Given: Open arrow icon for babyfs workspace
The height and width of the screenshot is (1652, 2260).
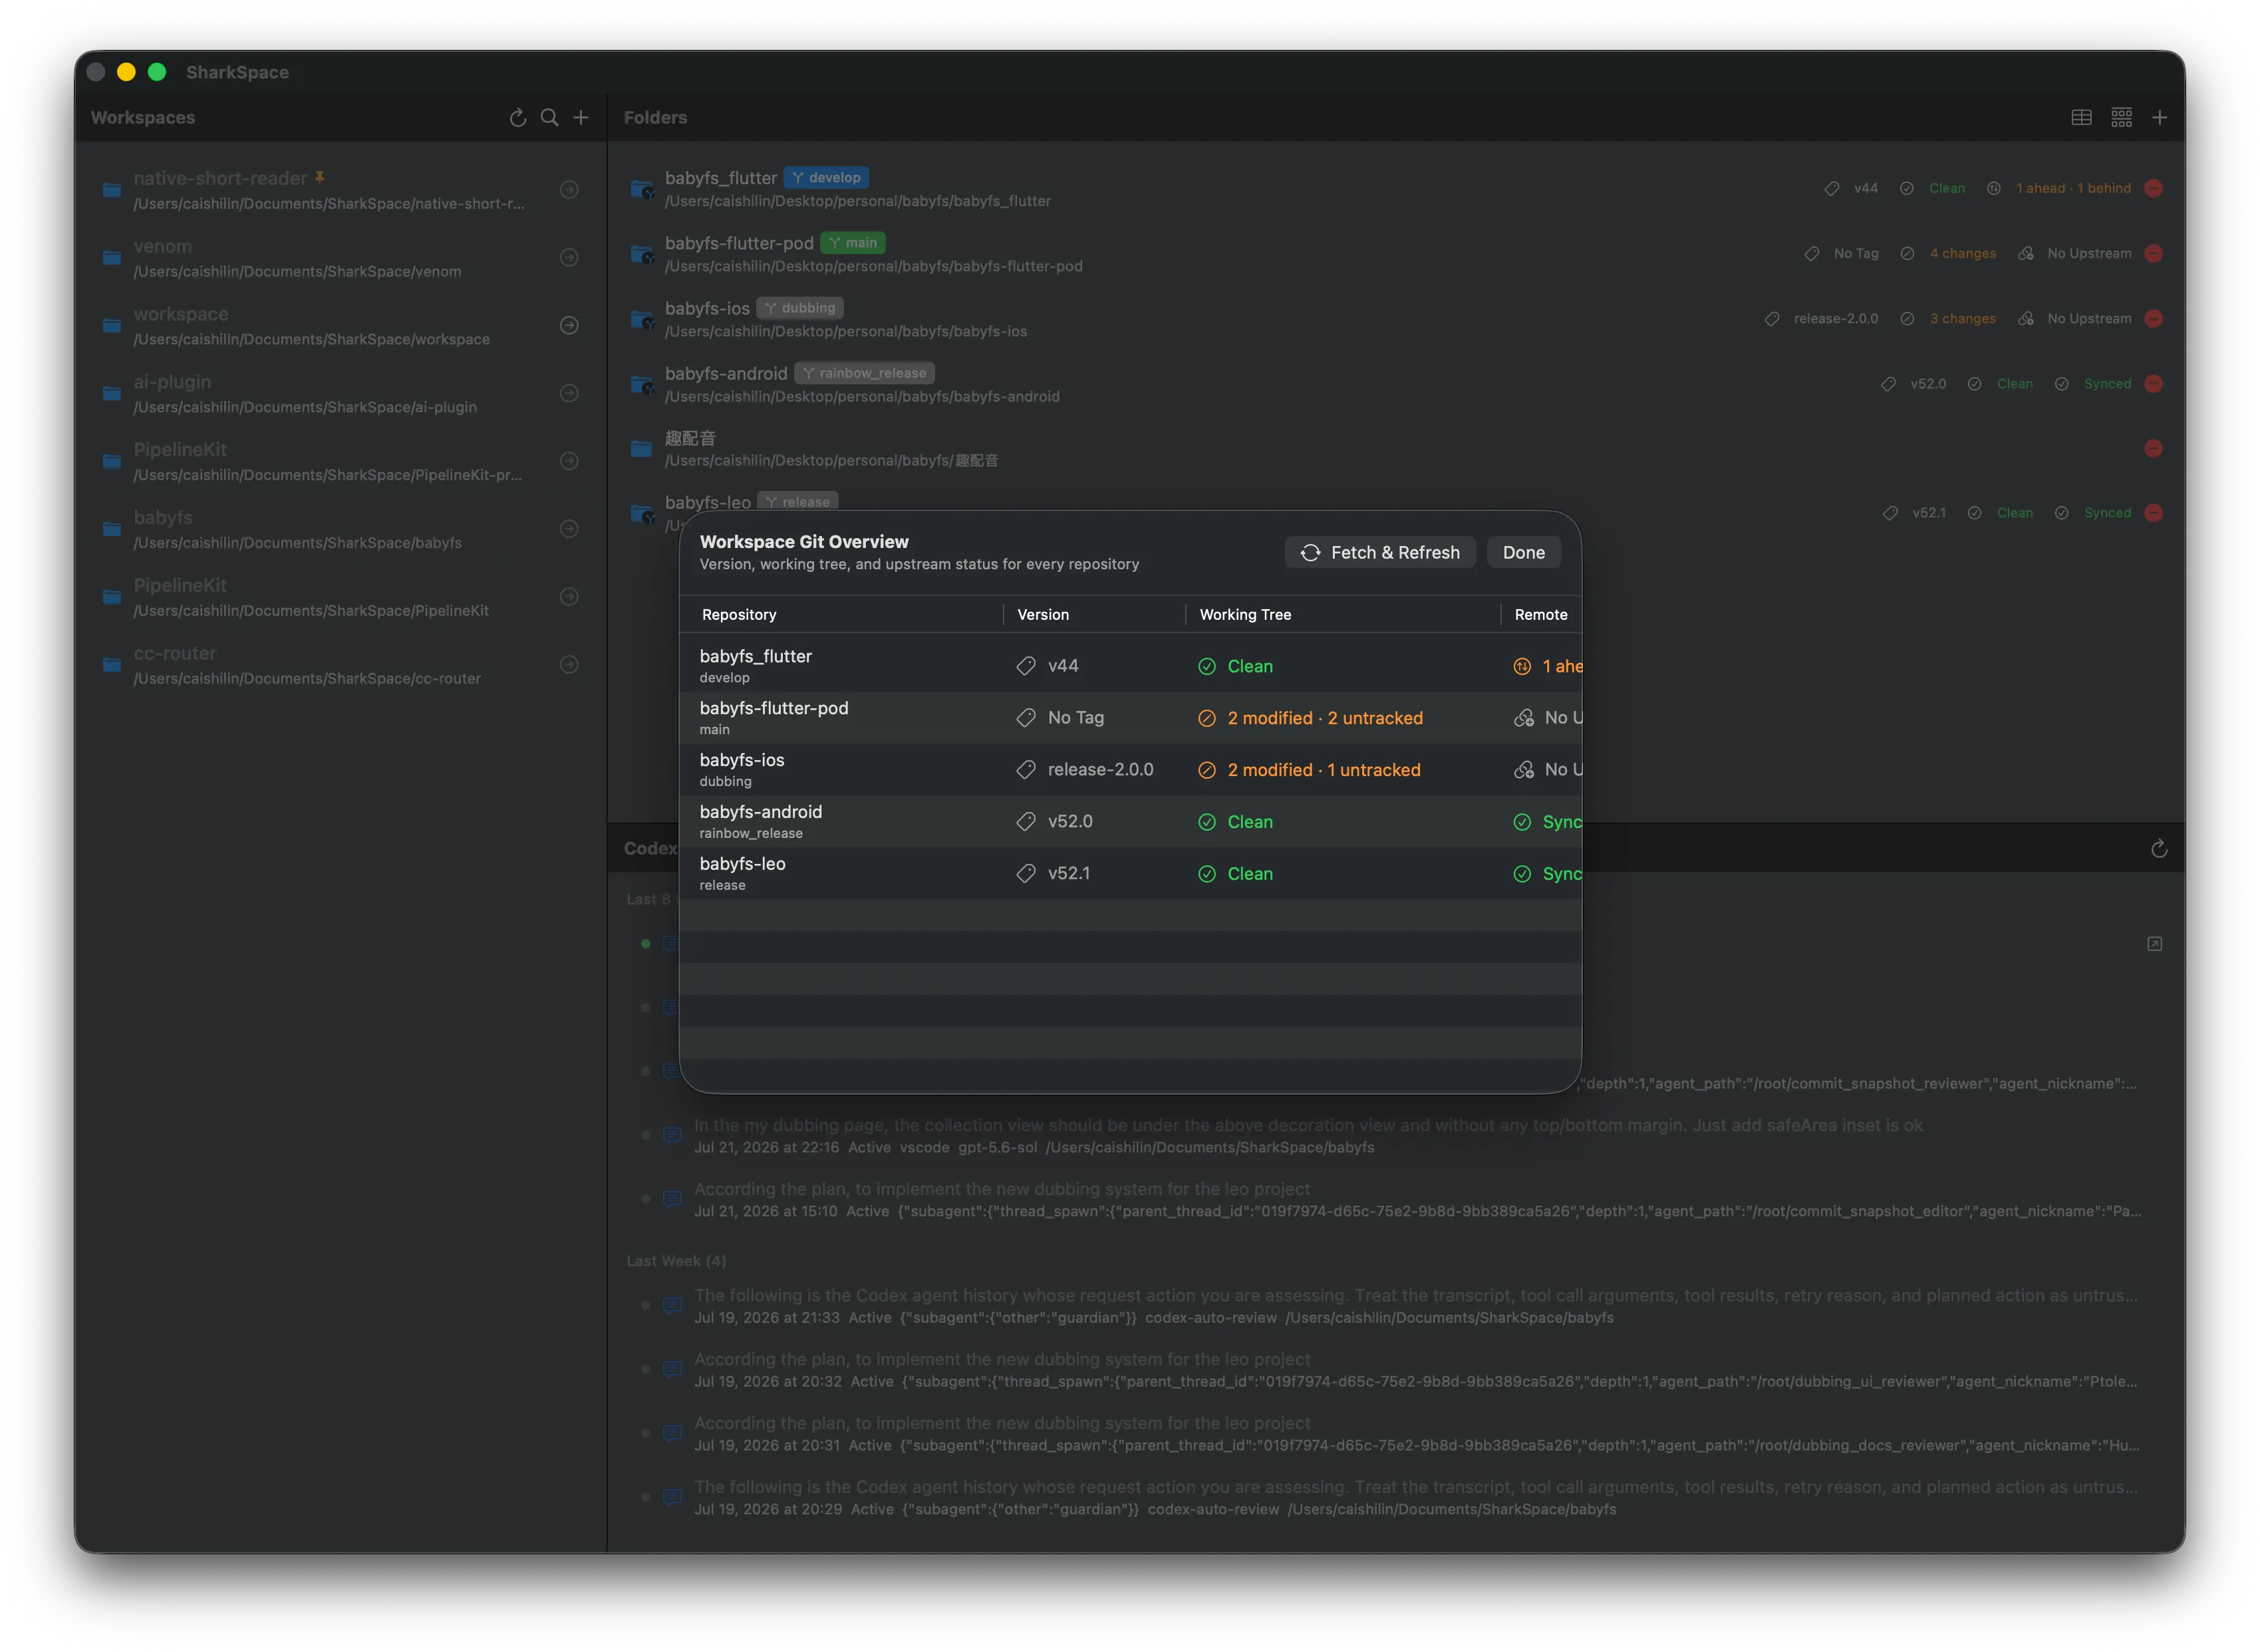Looking at the screenshot, I should [x=569, y=529].
